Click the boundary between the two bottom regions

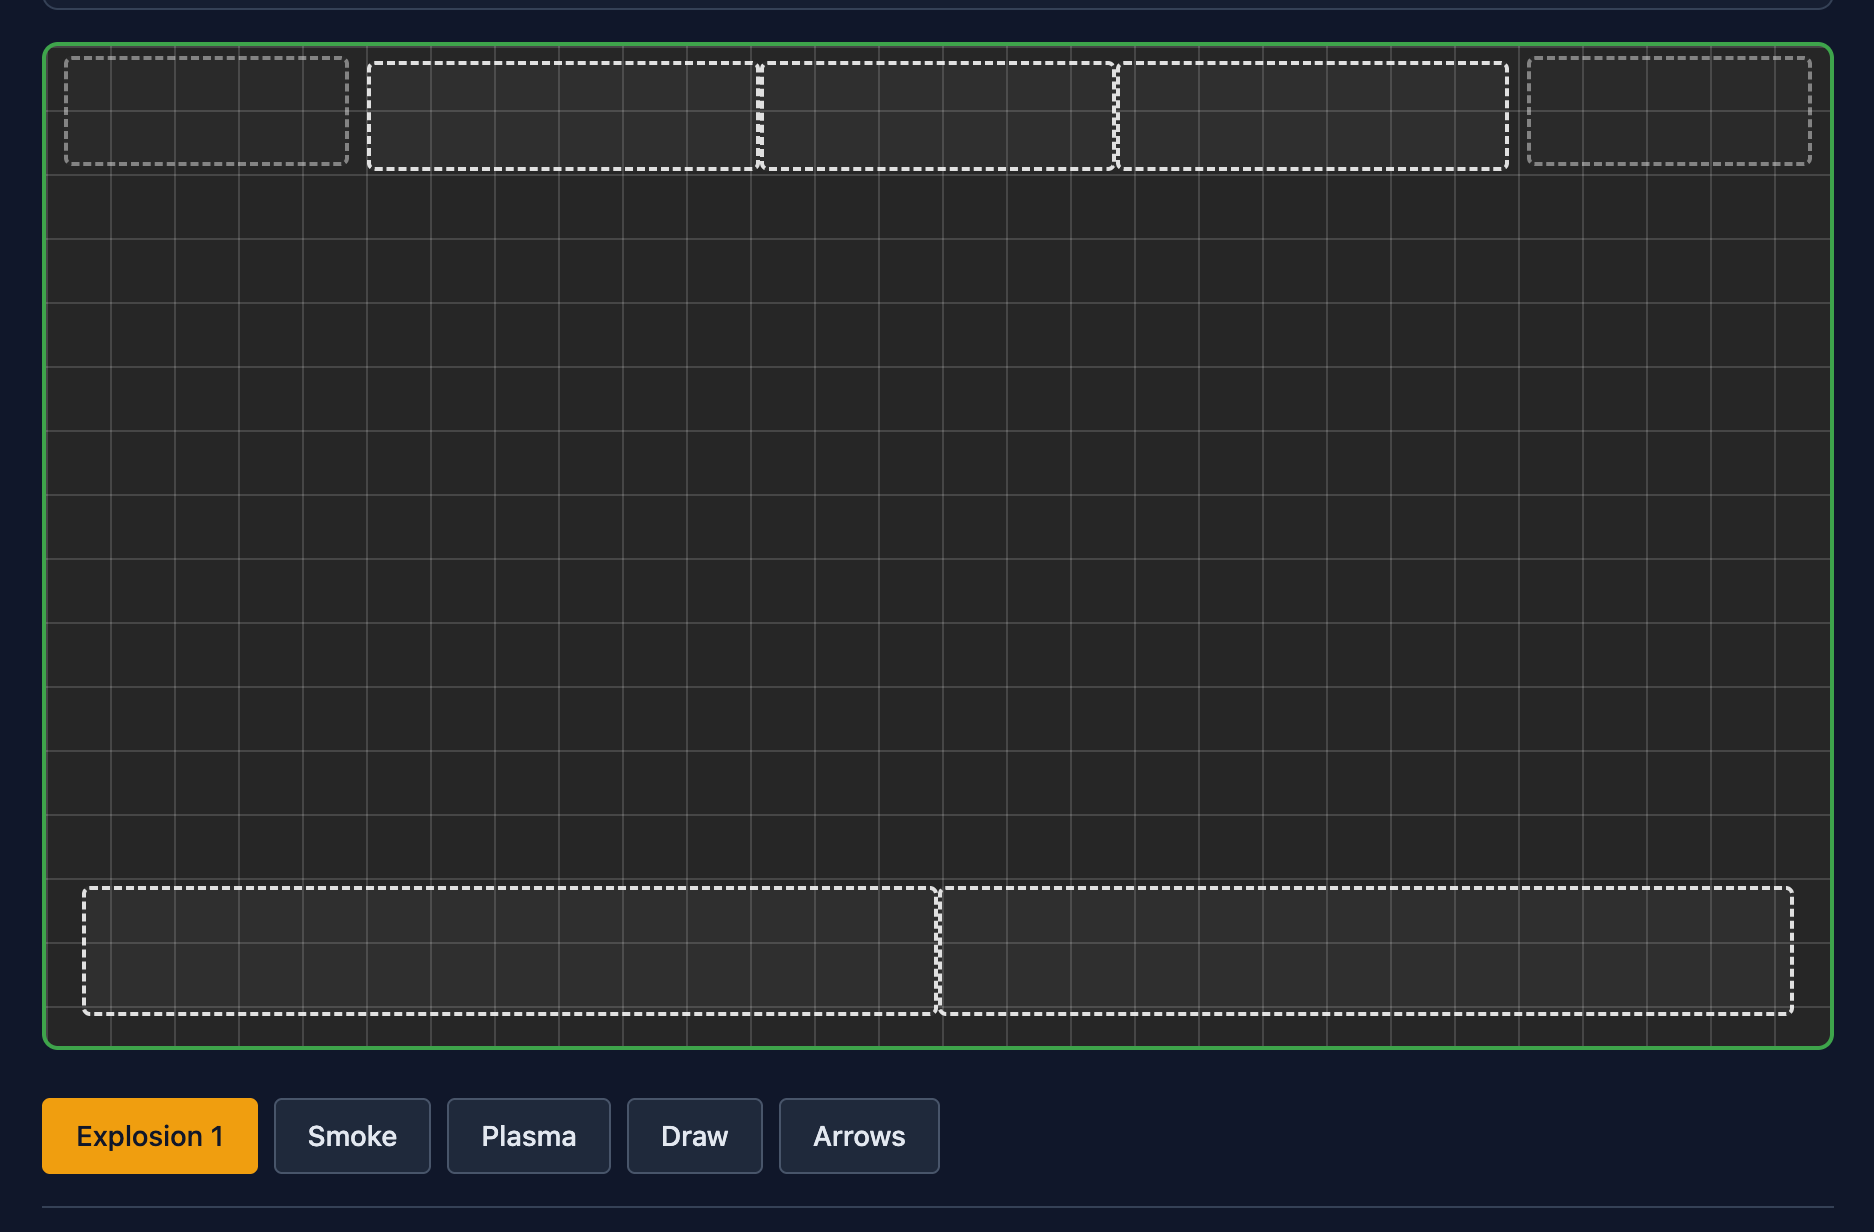pos(937,951)
